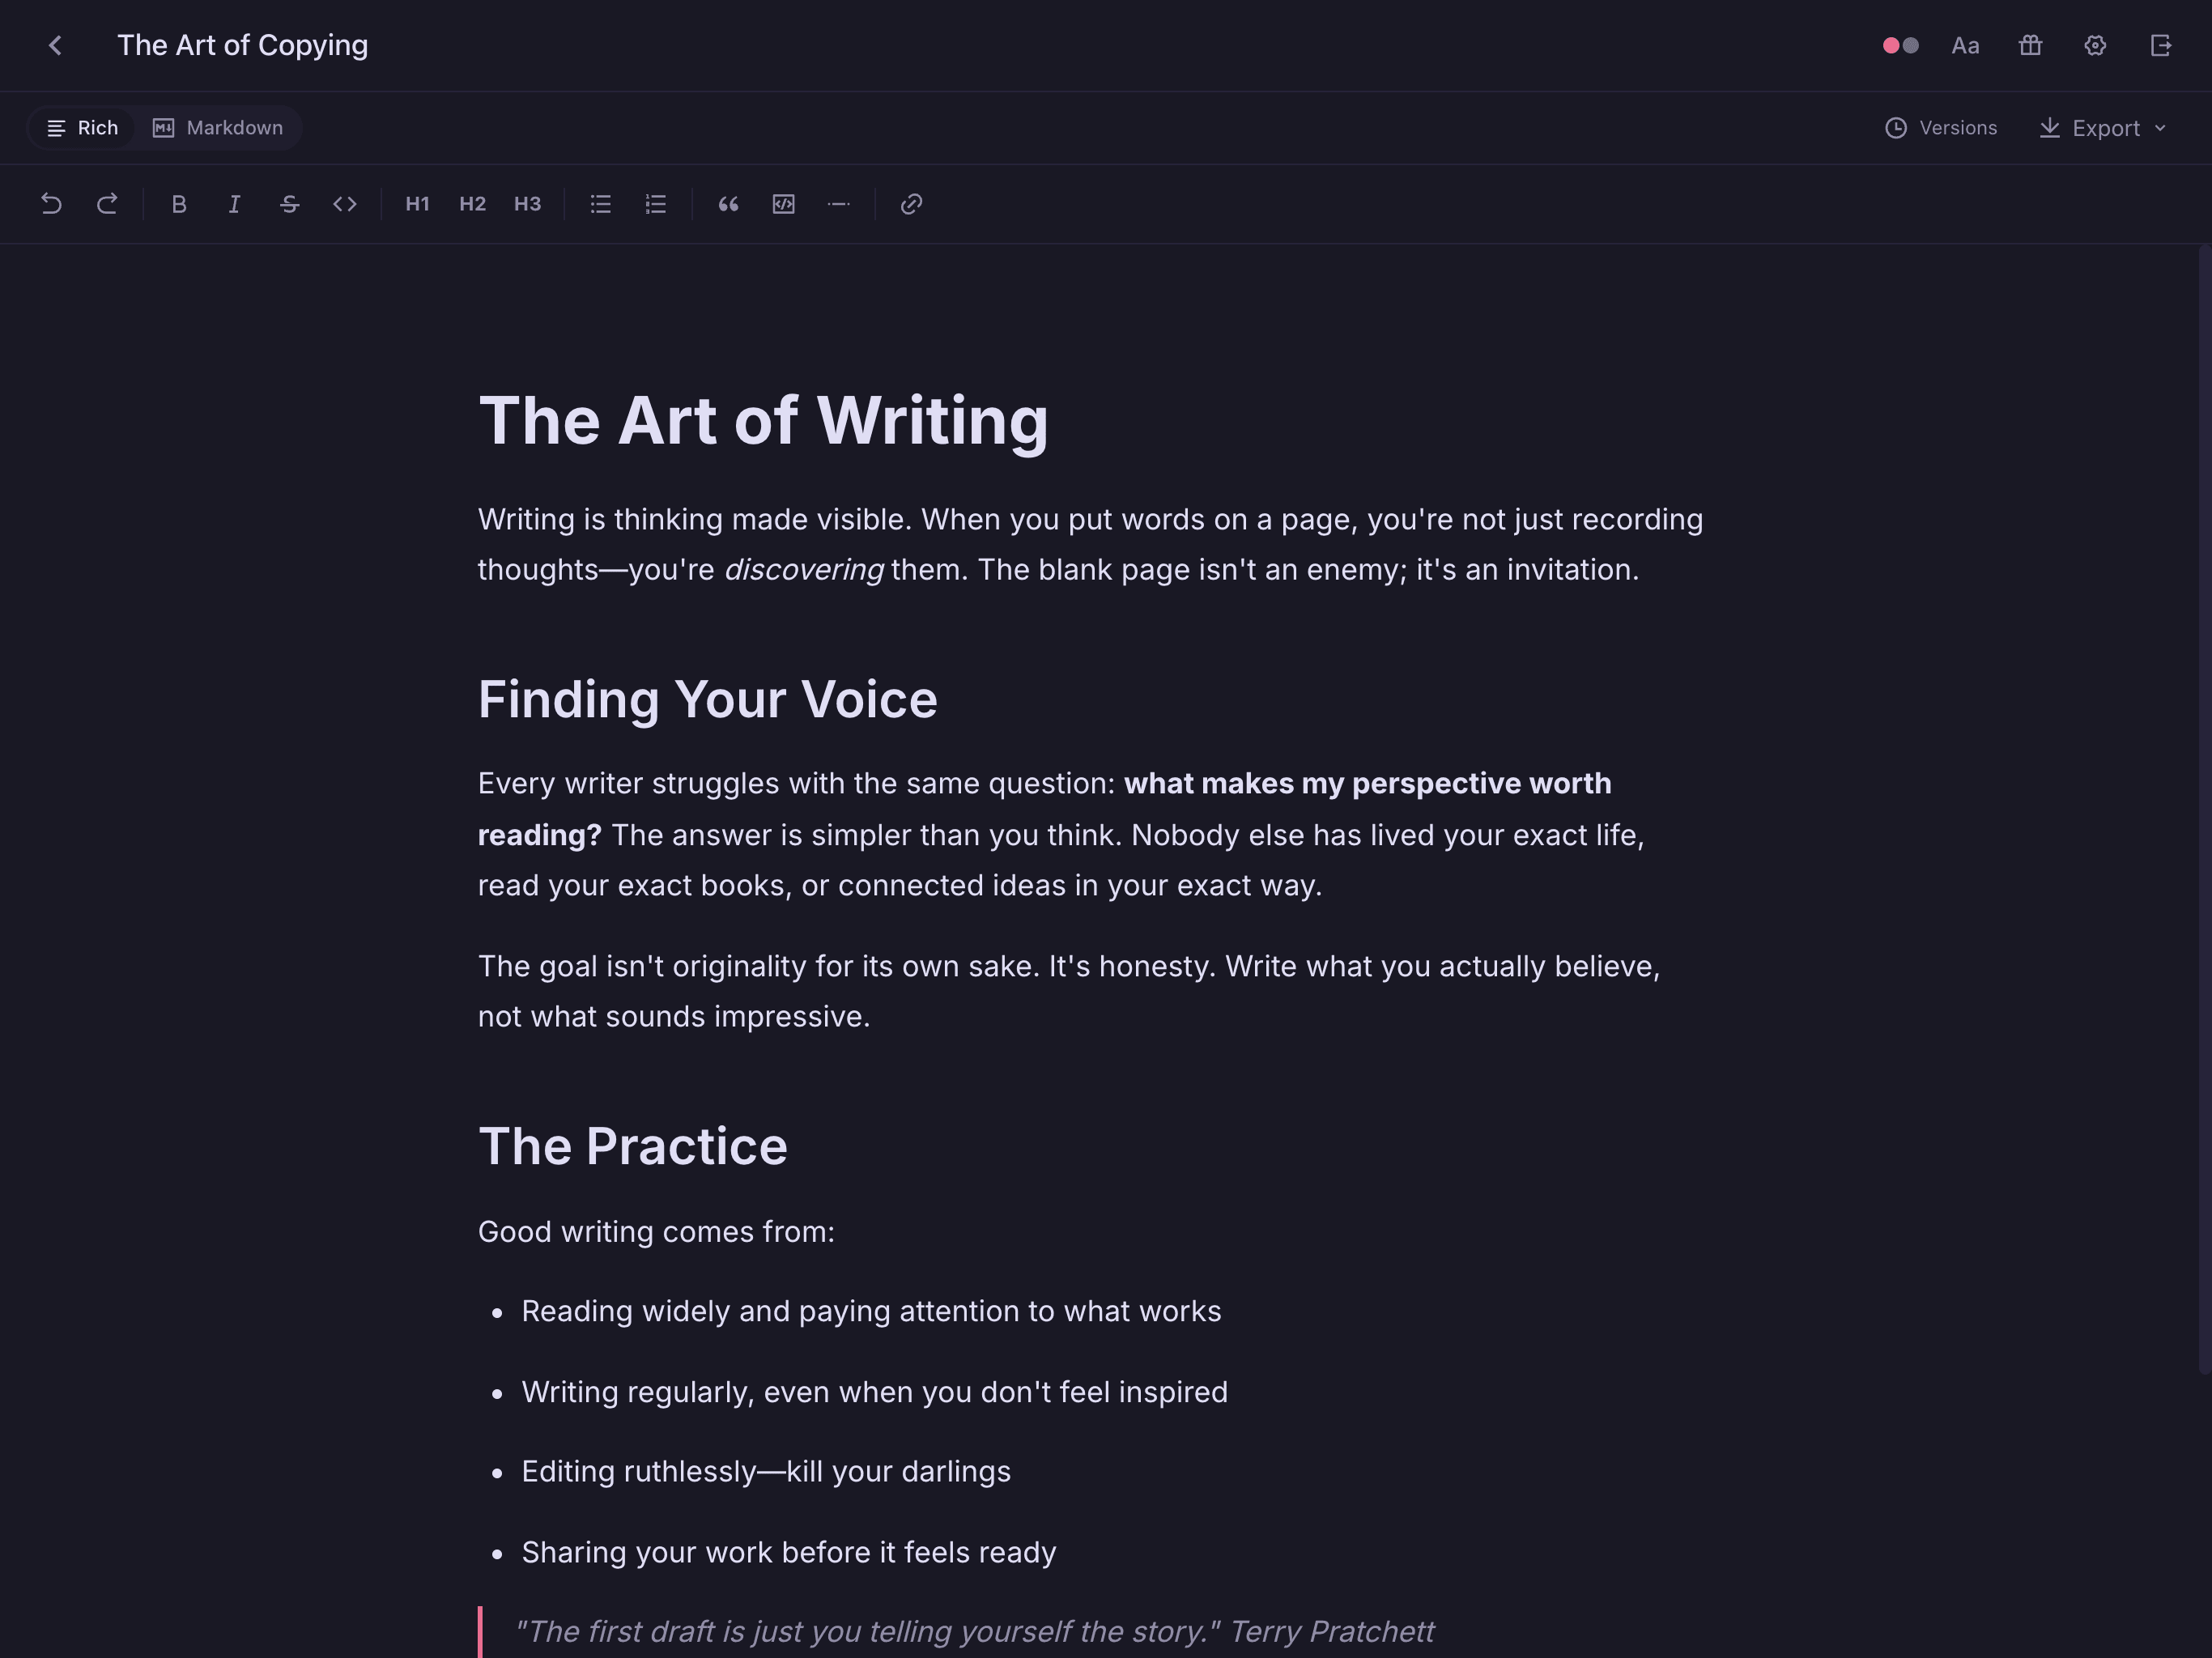The width and height of the screenshot is (2212, 1658).
Task: Select the pink theme color dot
Action: 1891,45
